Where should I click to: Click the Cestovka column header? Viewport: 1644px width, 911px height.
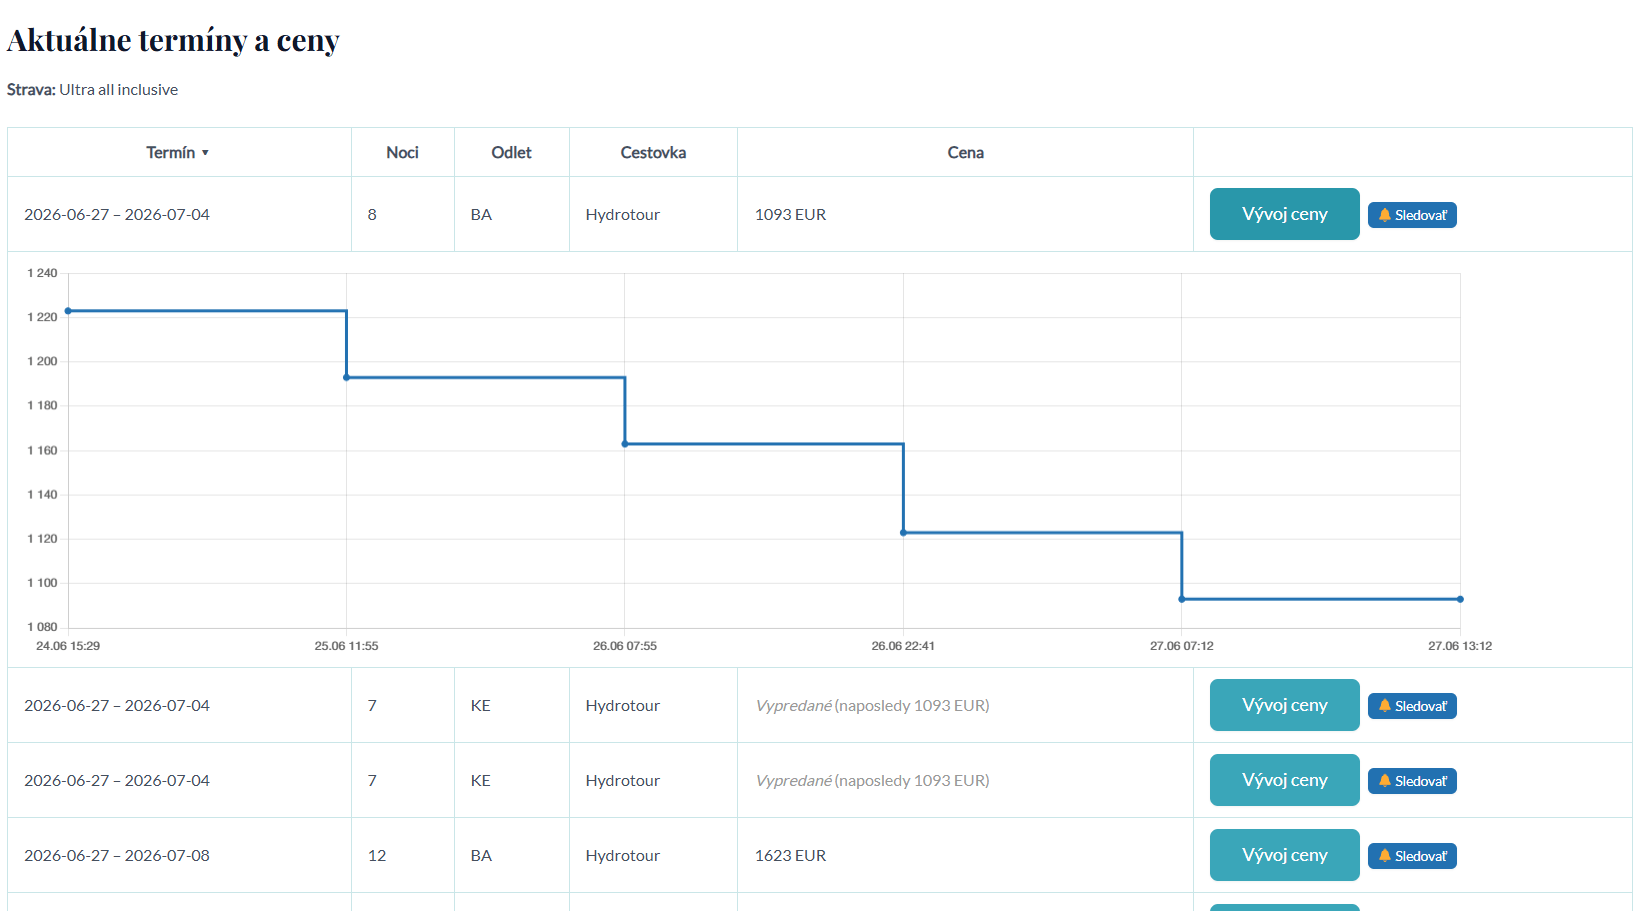(x=653, y=152)
